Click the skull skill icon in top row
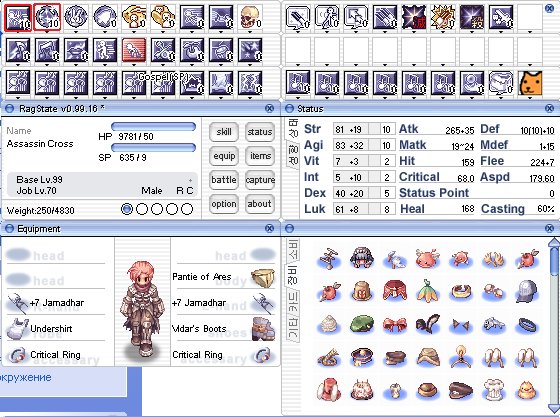 point(250,17)
